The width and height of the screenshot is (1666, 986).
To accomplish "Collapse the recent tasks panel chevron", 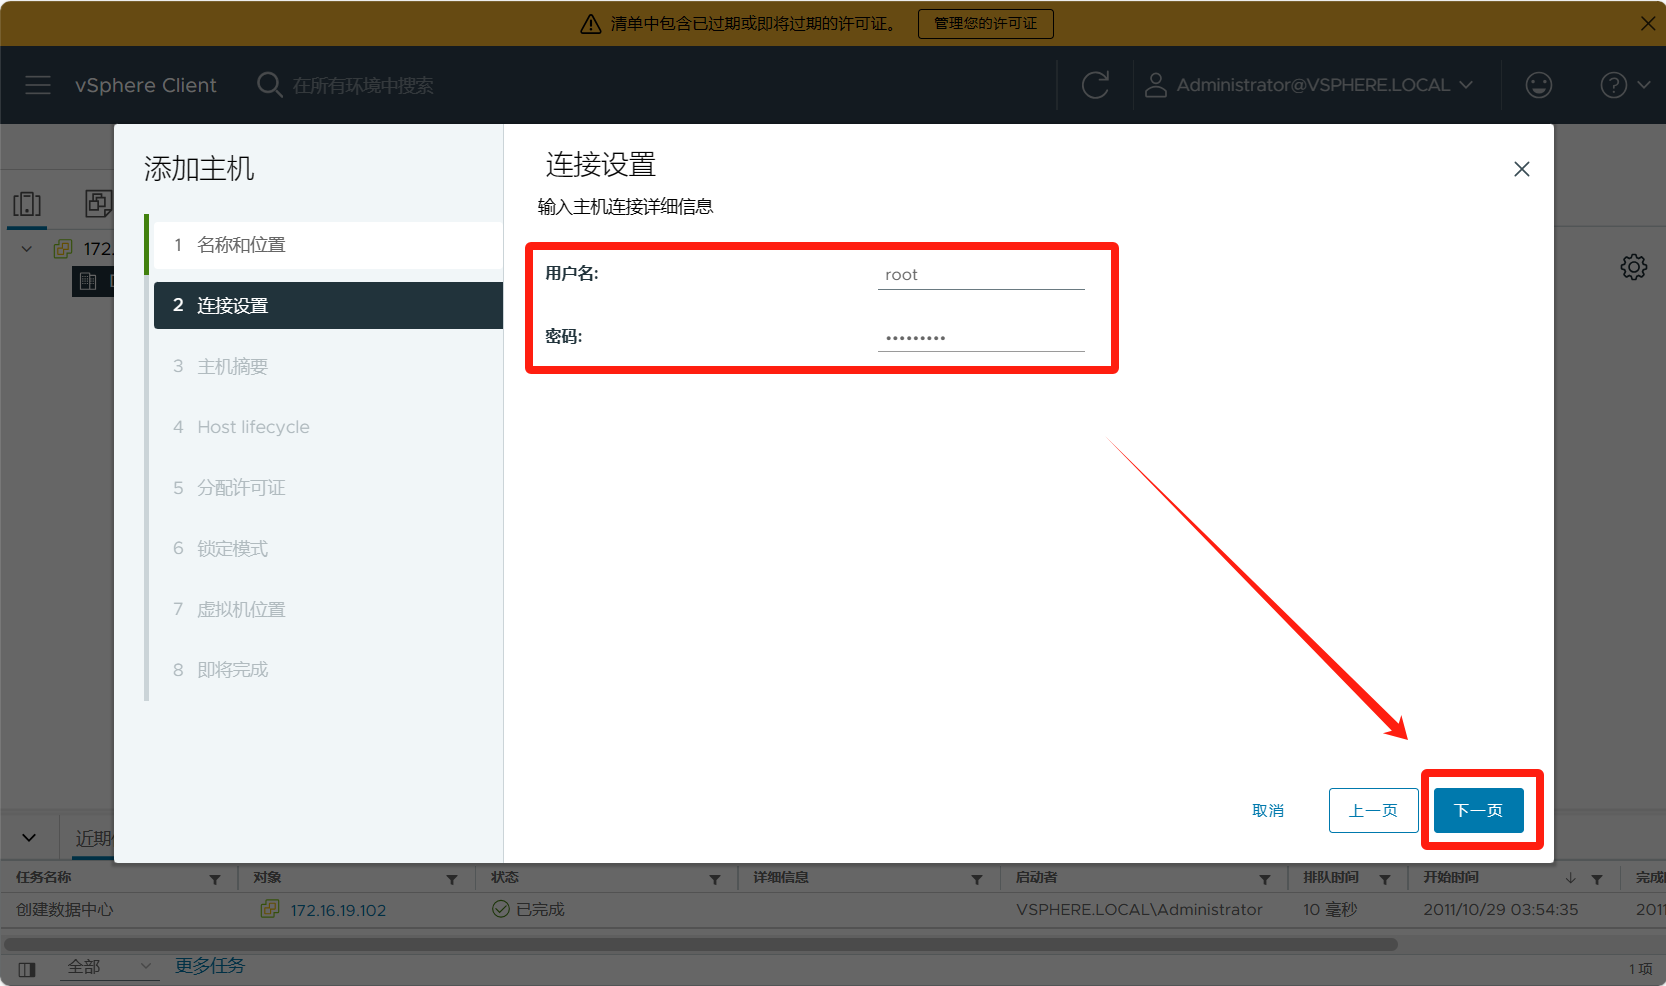I will 29,837.
